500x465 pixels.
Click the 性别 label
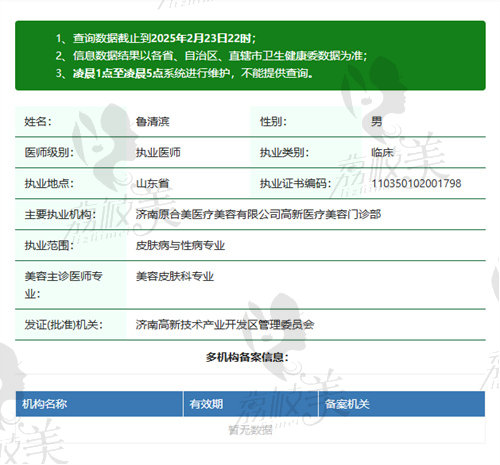273,121
